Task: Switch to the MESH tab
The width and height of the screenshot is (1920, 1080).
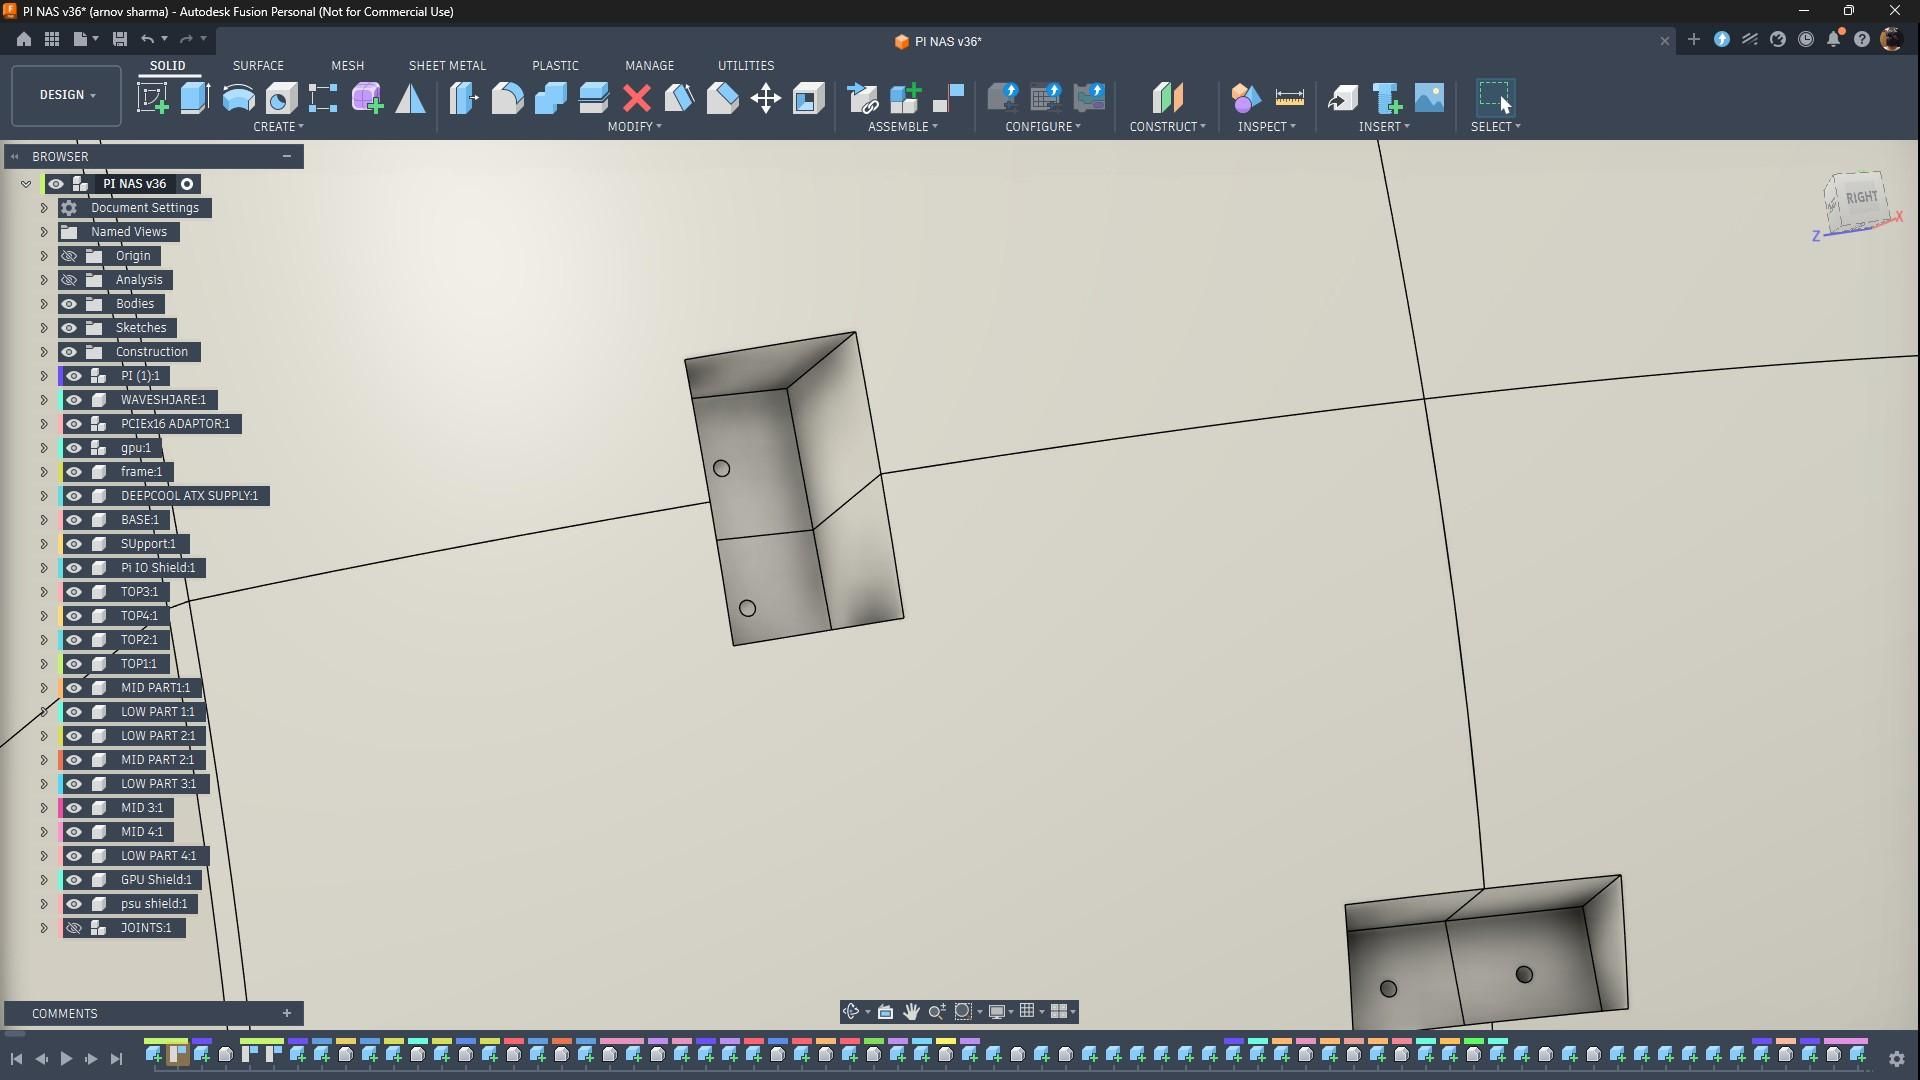Action: pyautogui.click(x=347, y=66)
